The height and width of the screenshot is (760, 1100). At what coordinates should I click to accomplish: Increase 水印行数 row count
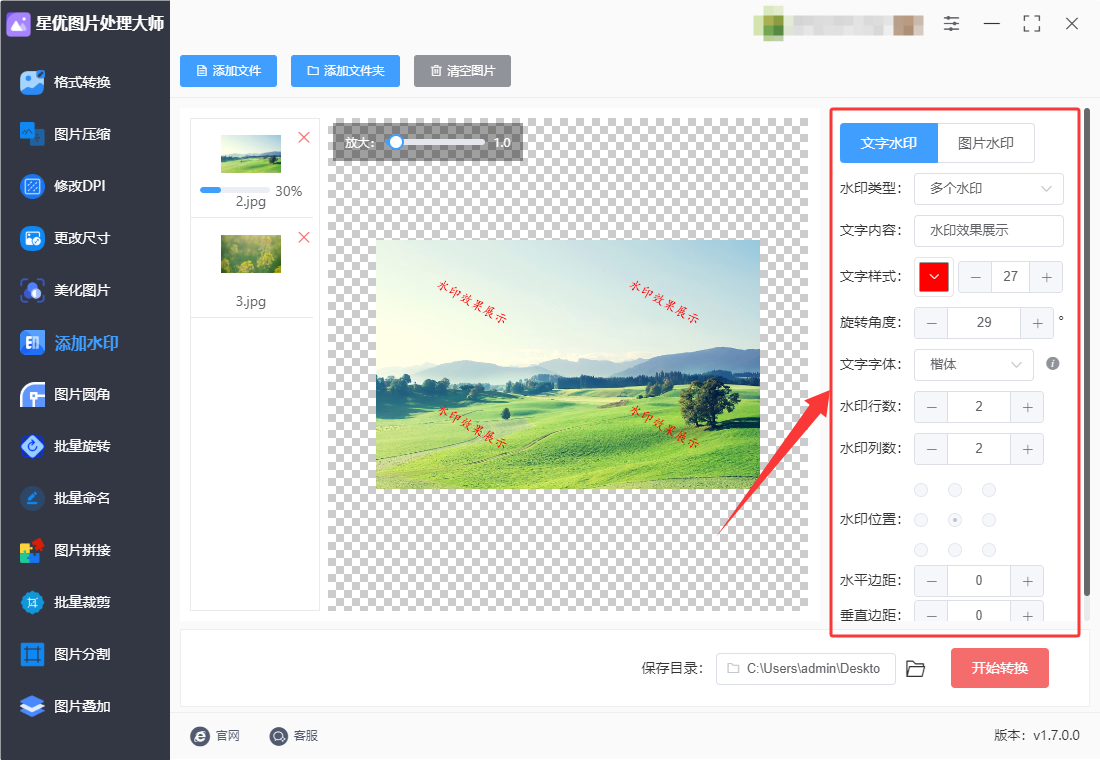click(1027, 407)
